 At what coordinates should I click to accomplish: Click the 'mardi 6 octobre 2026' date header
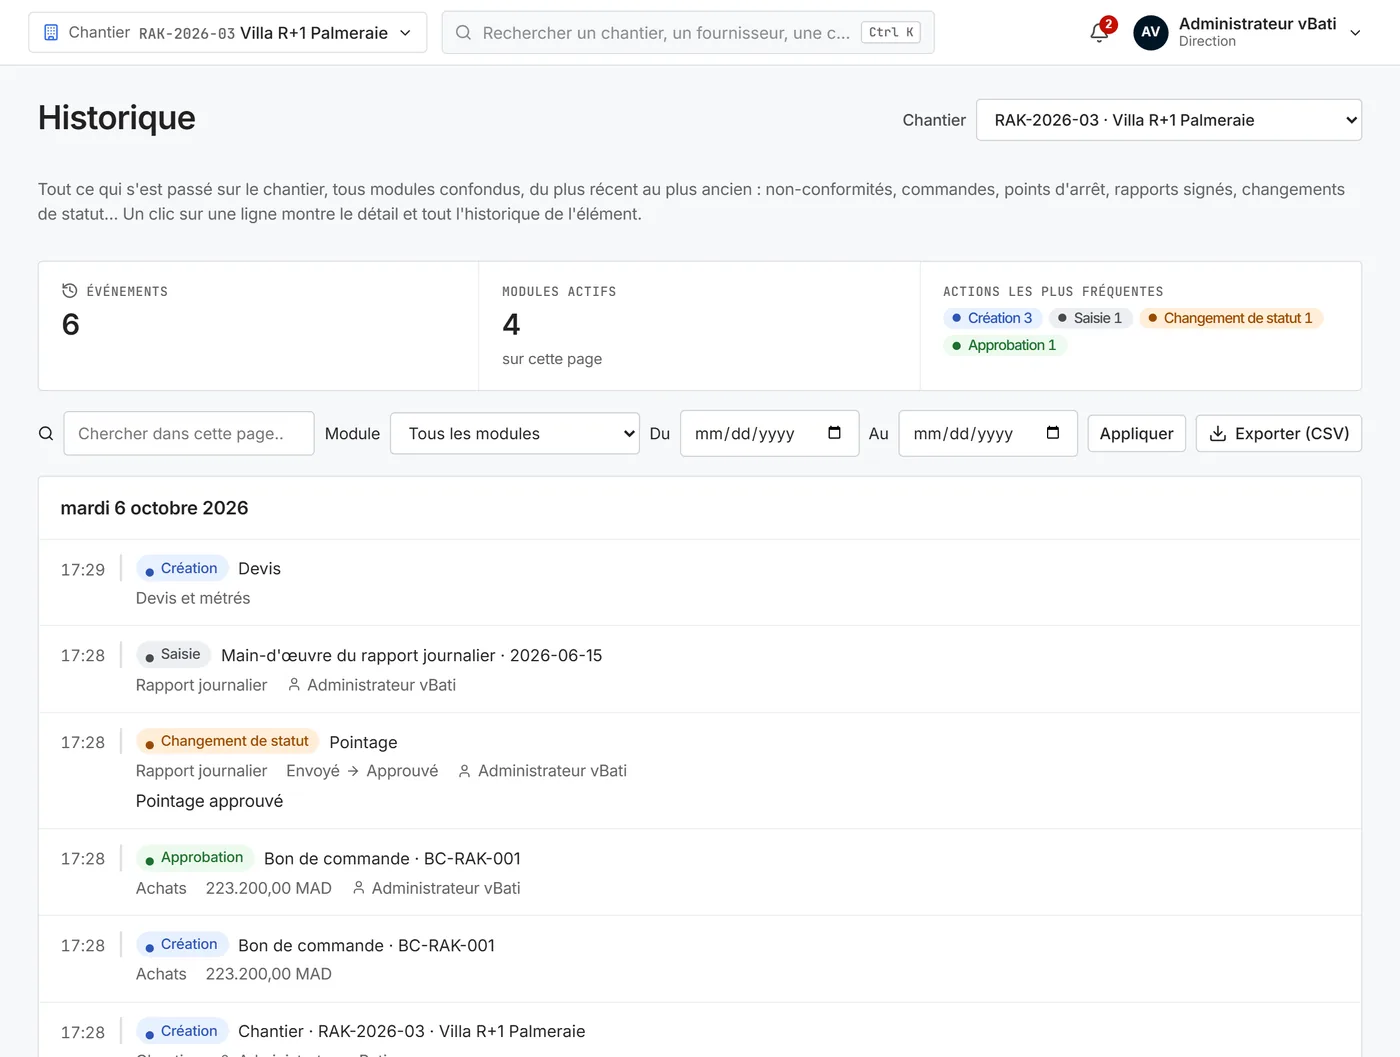(154, 508)
